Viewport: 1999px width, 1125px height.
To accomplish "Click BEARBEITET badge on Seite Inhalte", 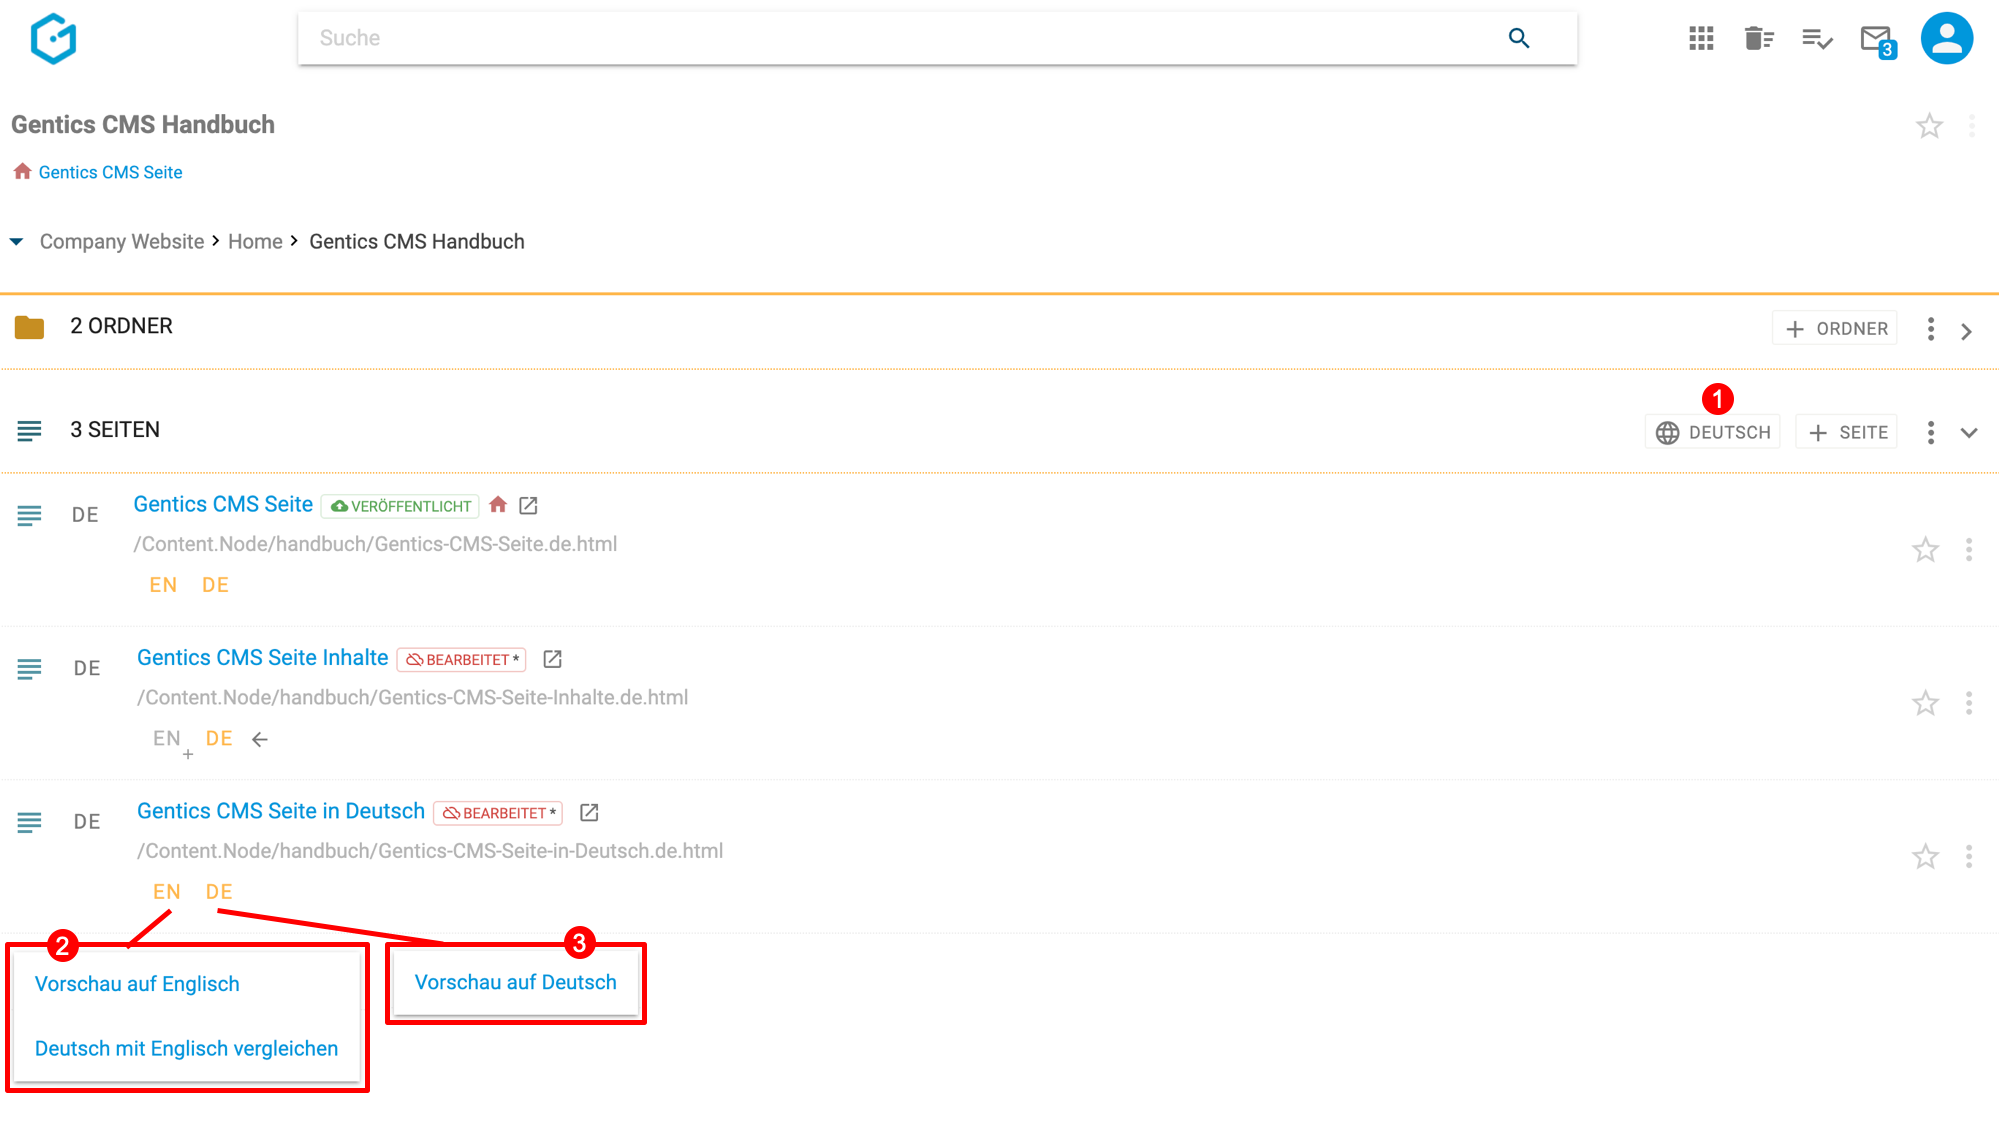I will 462,660.
